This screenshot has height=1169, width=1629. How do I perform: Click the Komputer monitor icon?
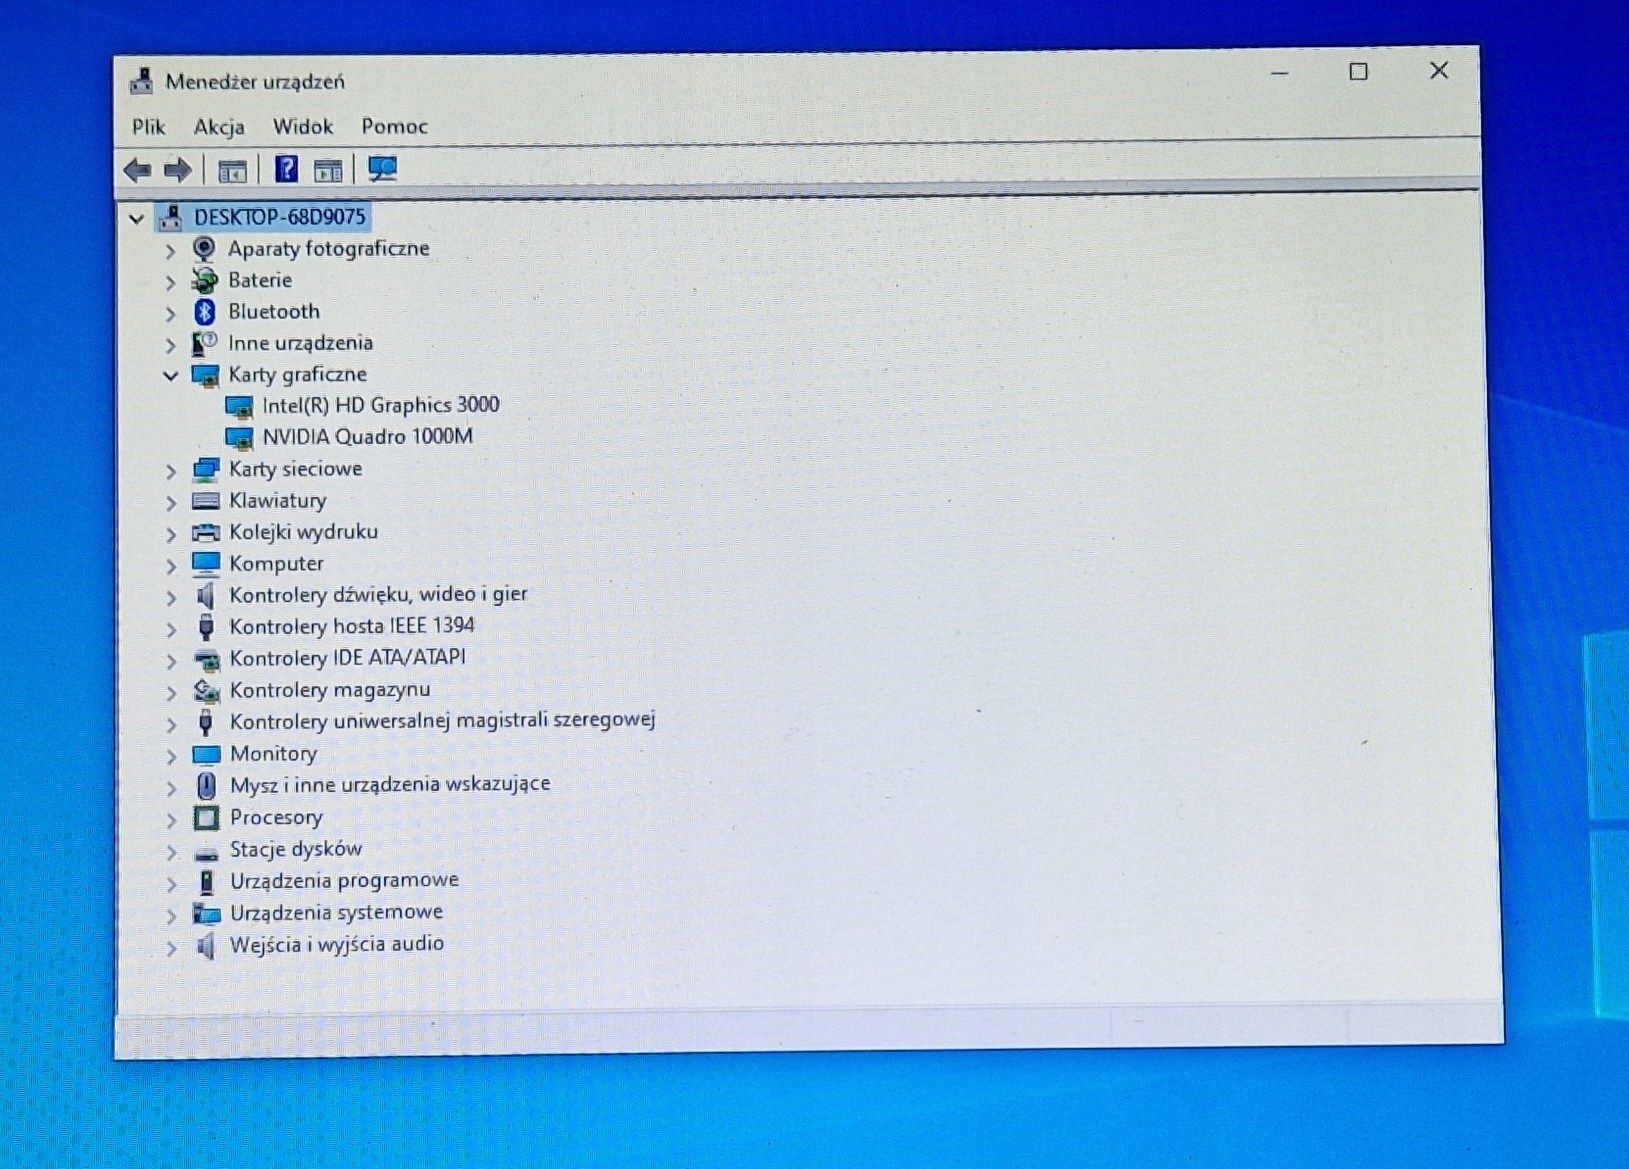tap(206, 564)
